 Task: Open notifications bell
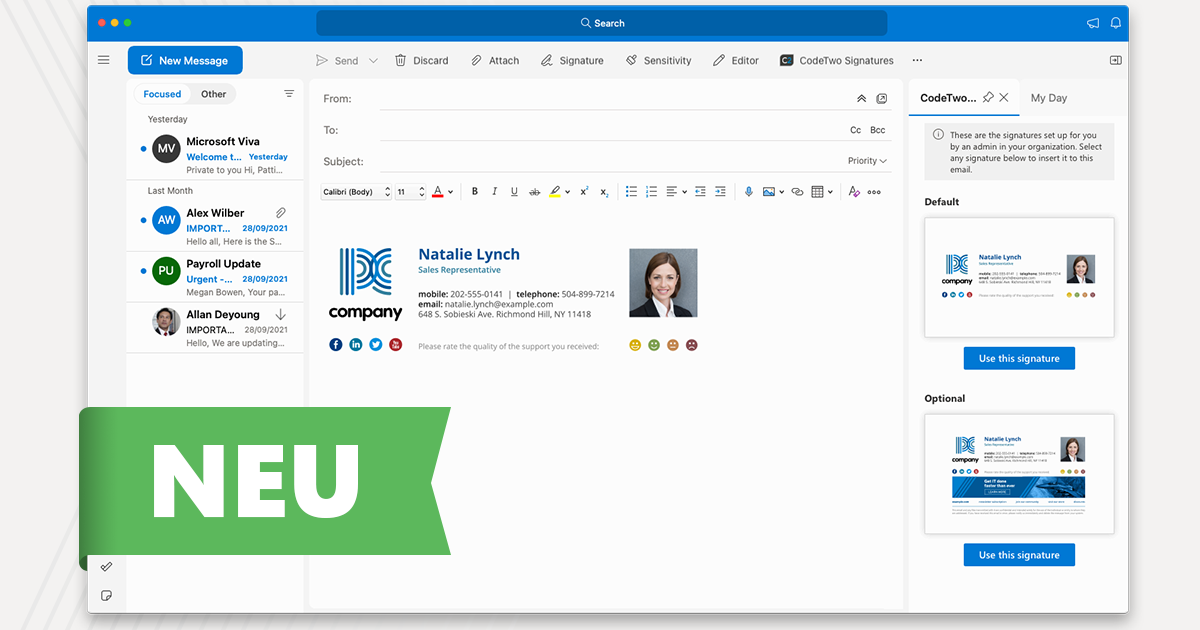pos(1116,23)
